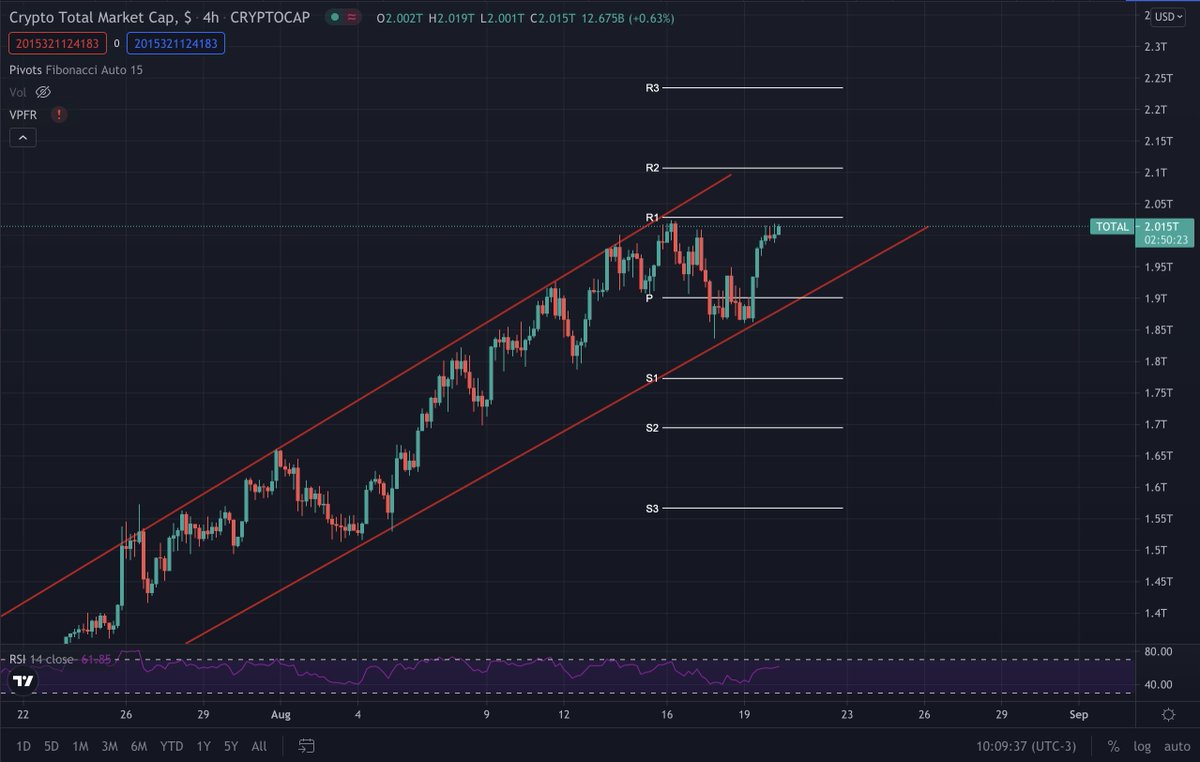Click the R1 pivot level label

652,217
